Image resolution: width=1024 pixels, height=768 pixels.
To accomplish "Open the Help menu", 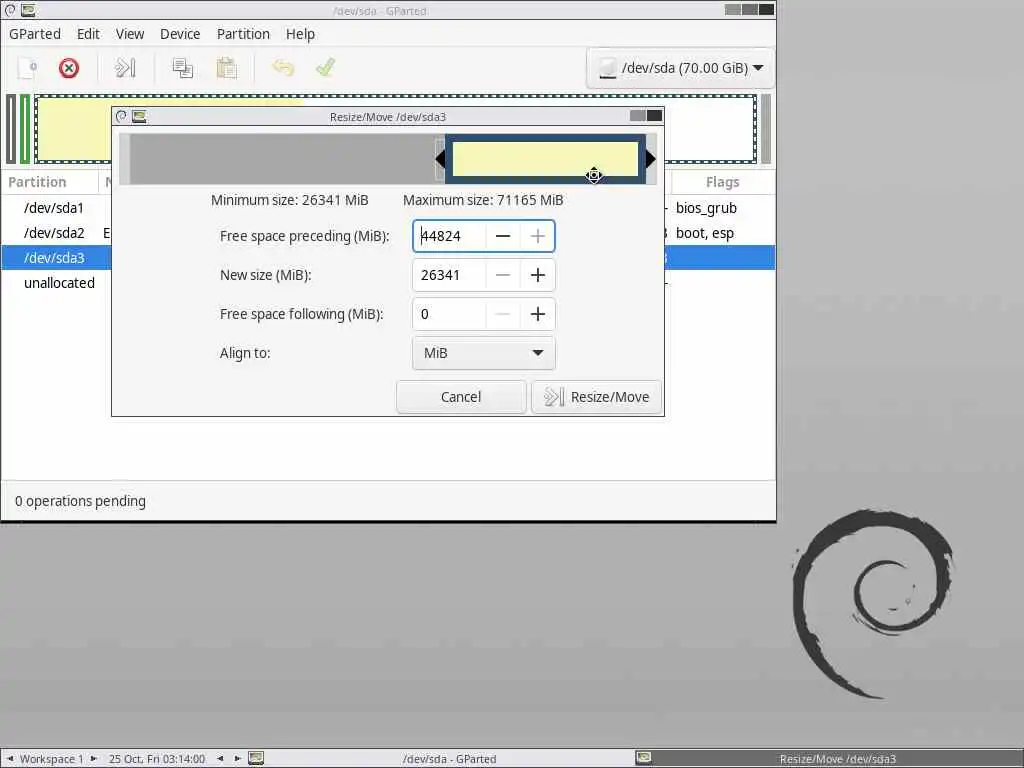I will coord(300,34).
